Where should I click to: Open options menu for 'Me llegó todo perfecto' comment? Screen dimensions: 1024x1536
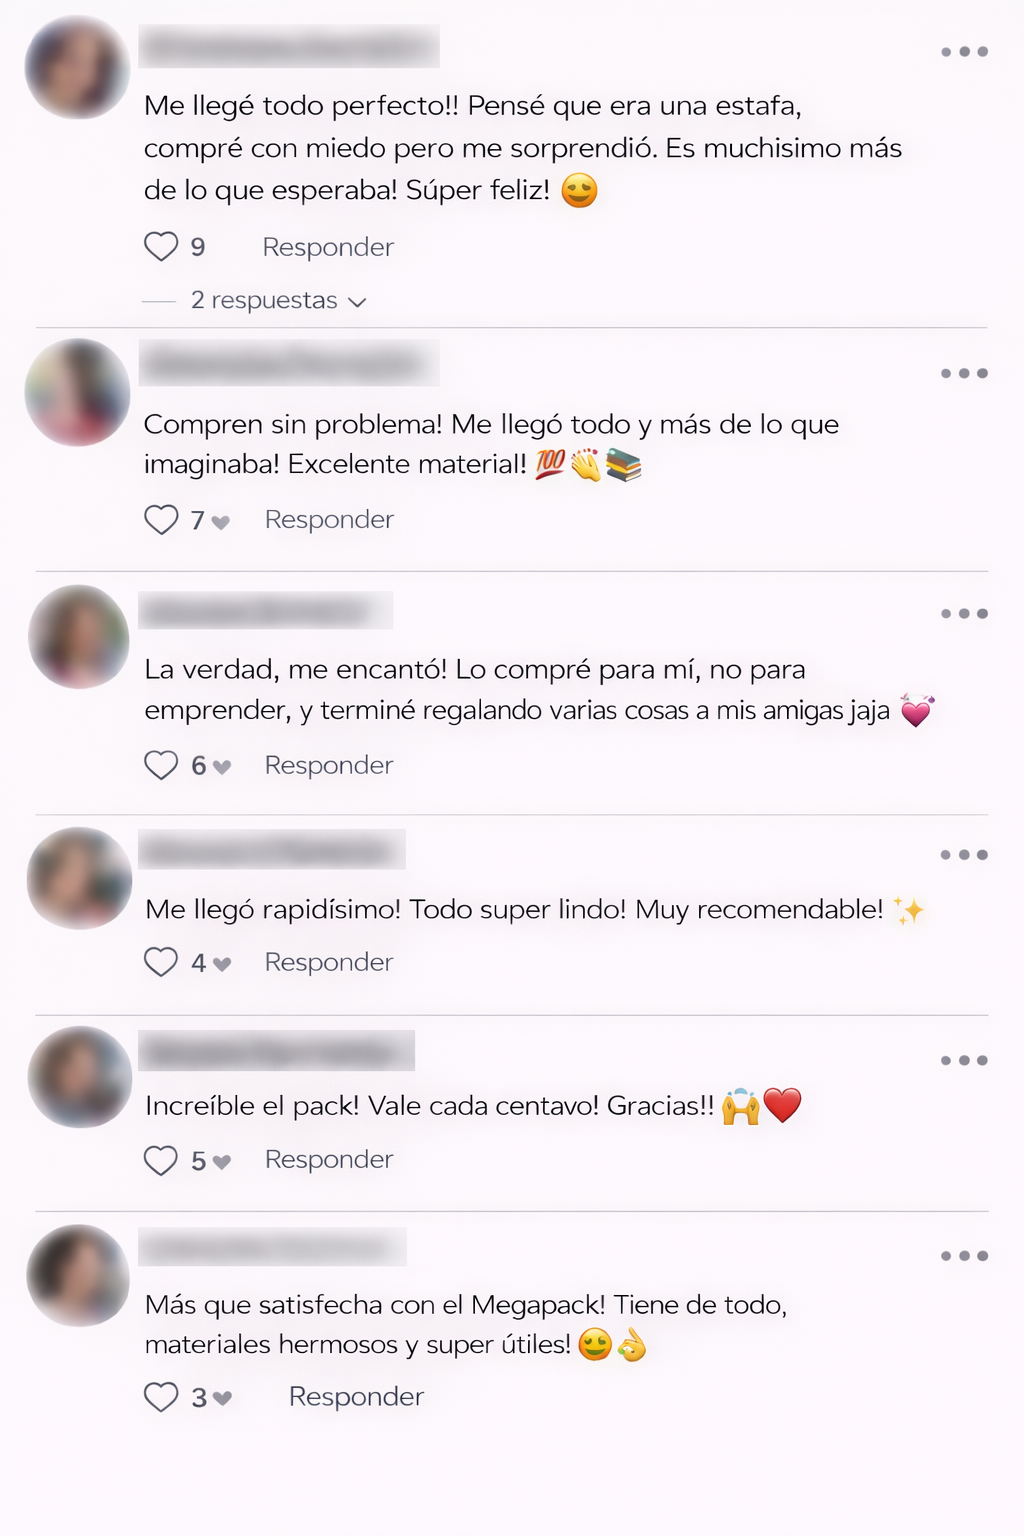(x=964, y=52)
